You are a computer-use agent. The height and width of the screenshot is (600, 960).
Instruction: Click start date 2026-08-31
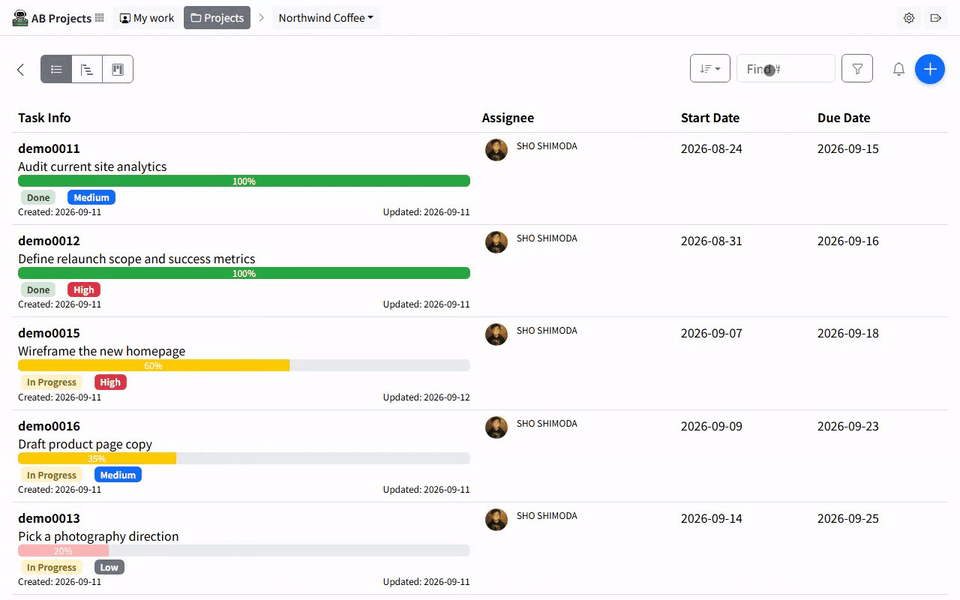[711, 241]
